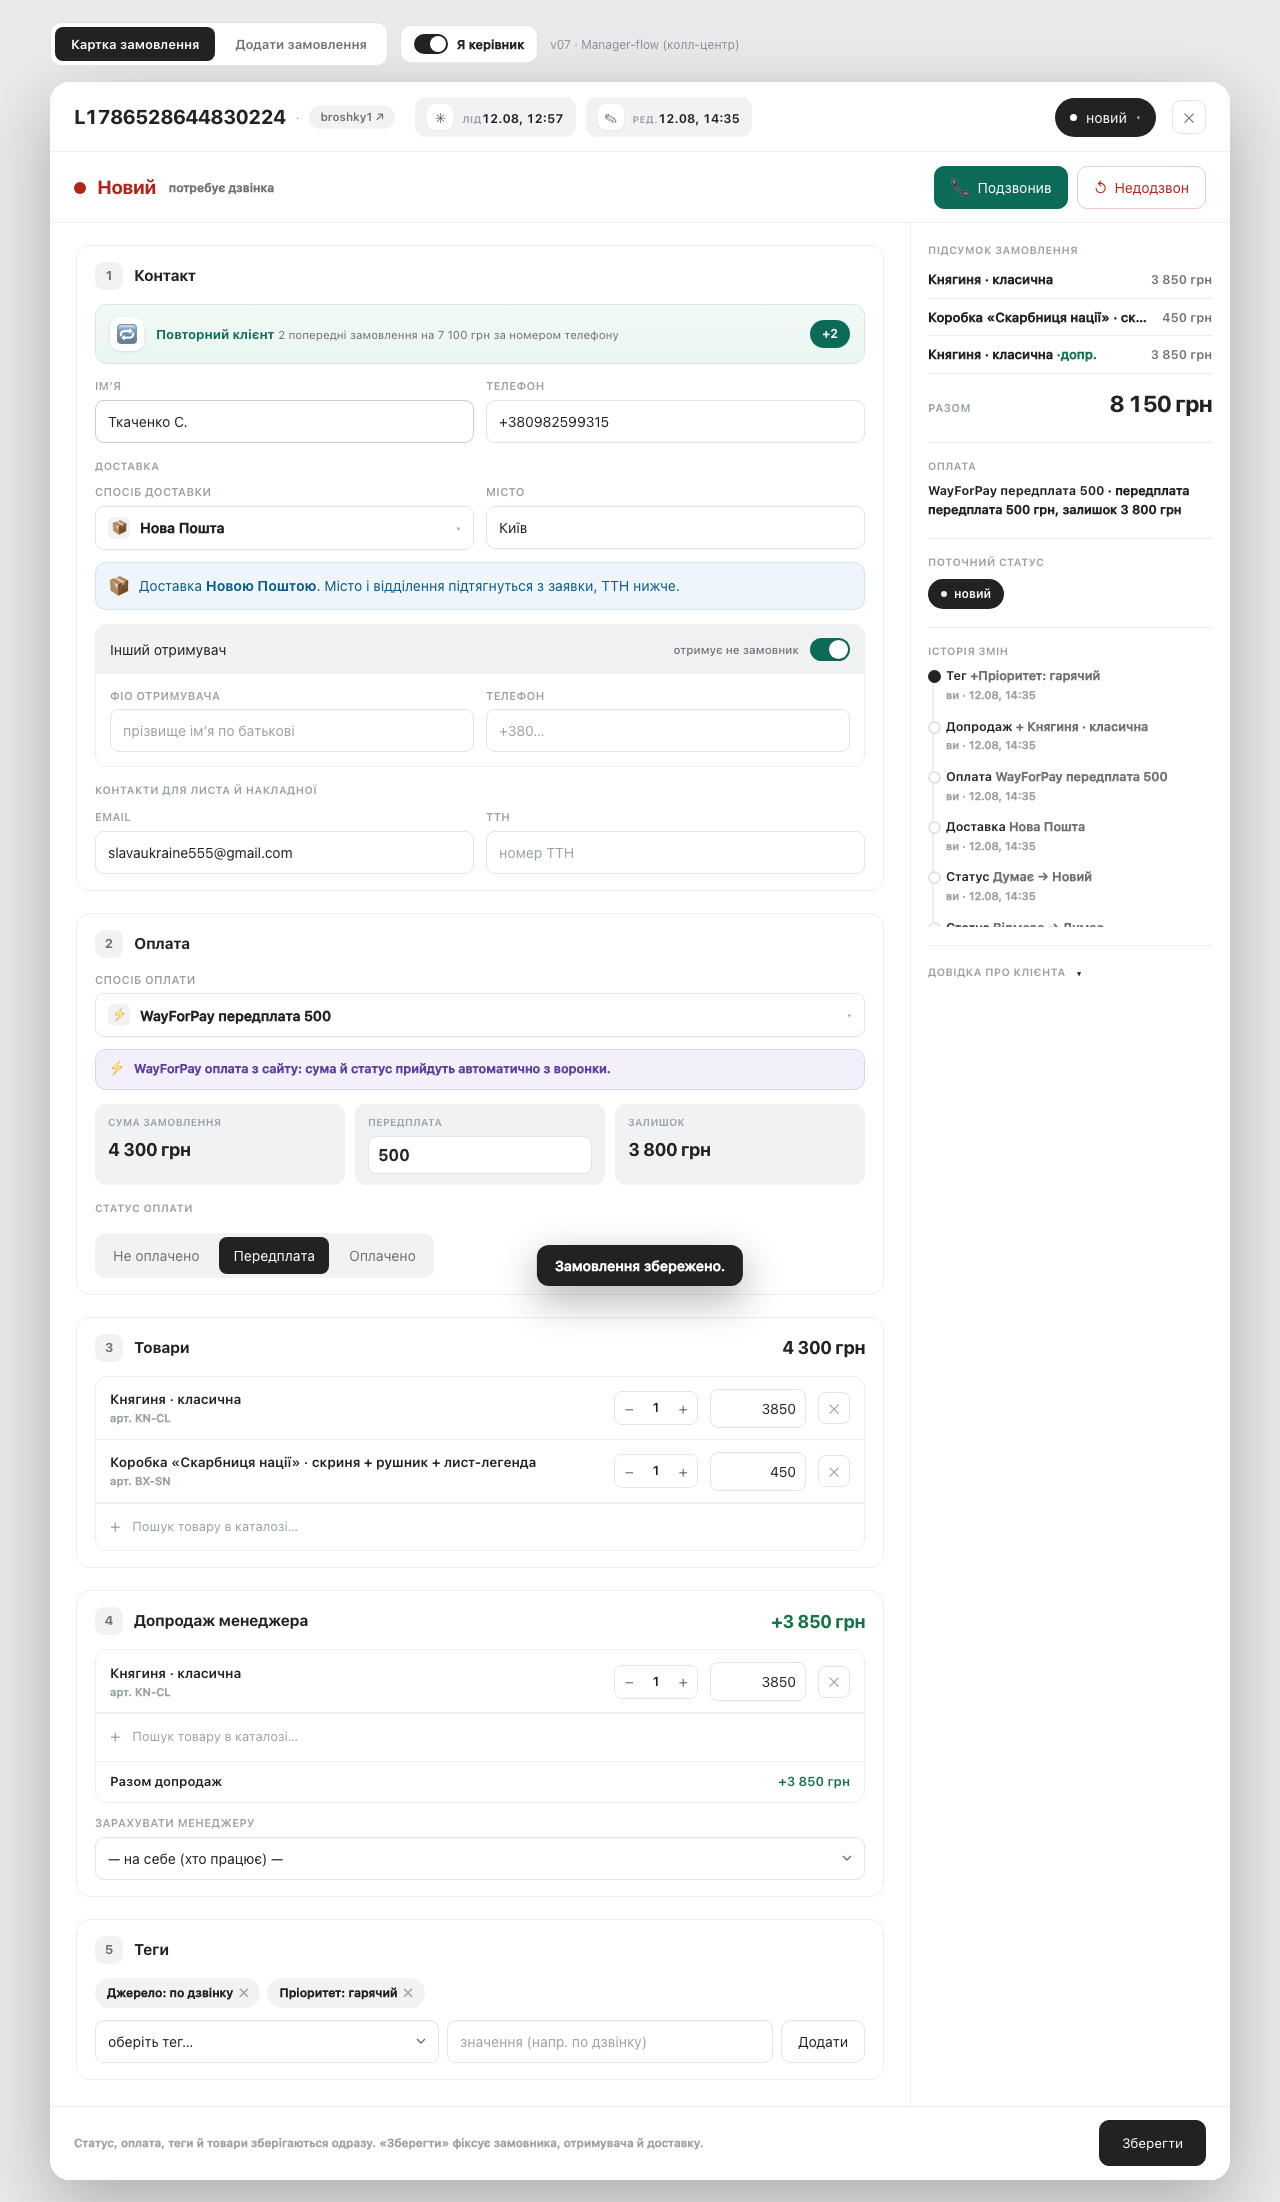1280x2202 pixels.
Task: Click the lead date snowflake icon
Action: point(440,118)
